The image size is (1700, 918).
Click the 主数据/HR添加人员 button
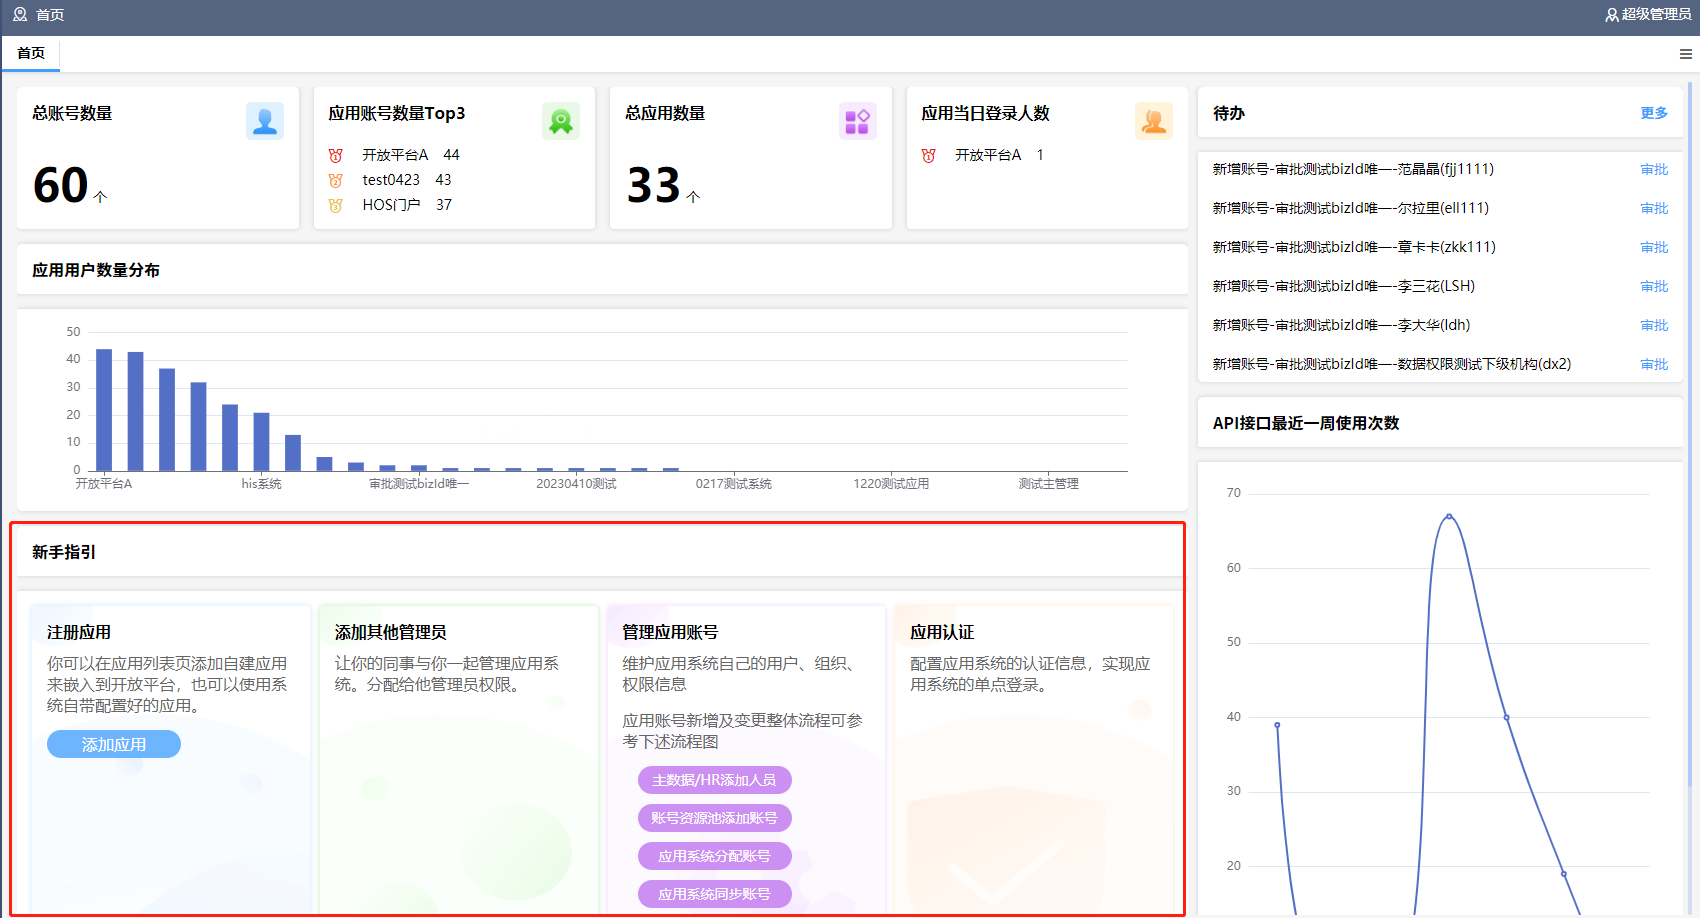[x=714, y=780]
